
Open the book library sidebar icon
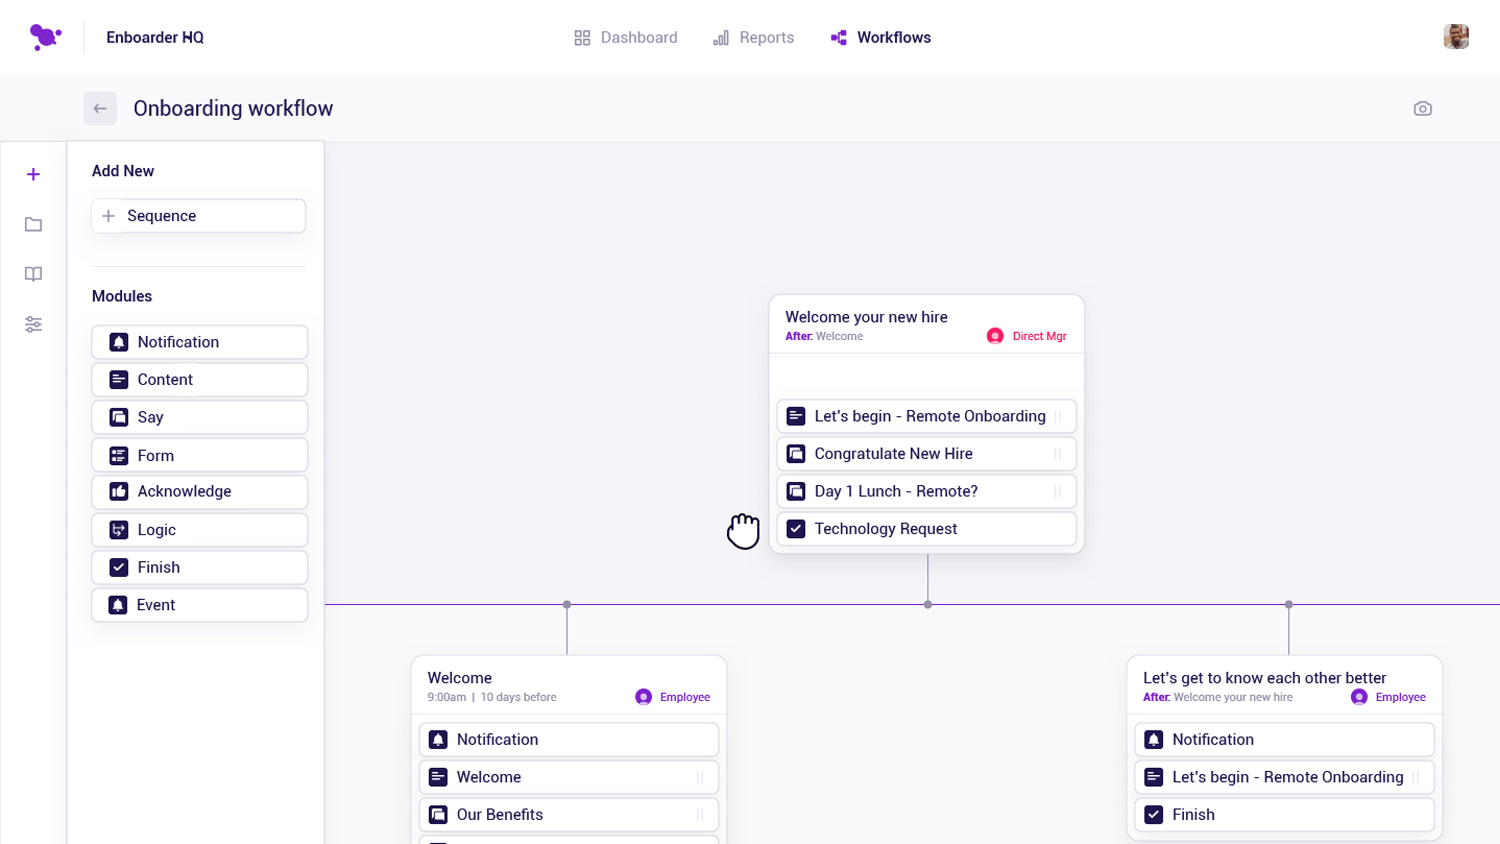(33, 275)
